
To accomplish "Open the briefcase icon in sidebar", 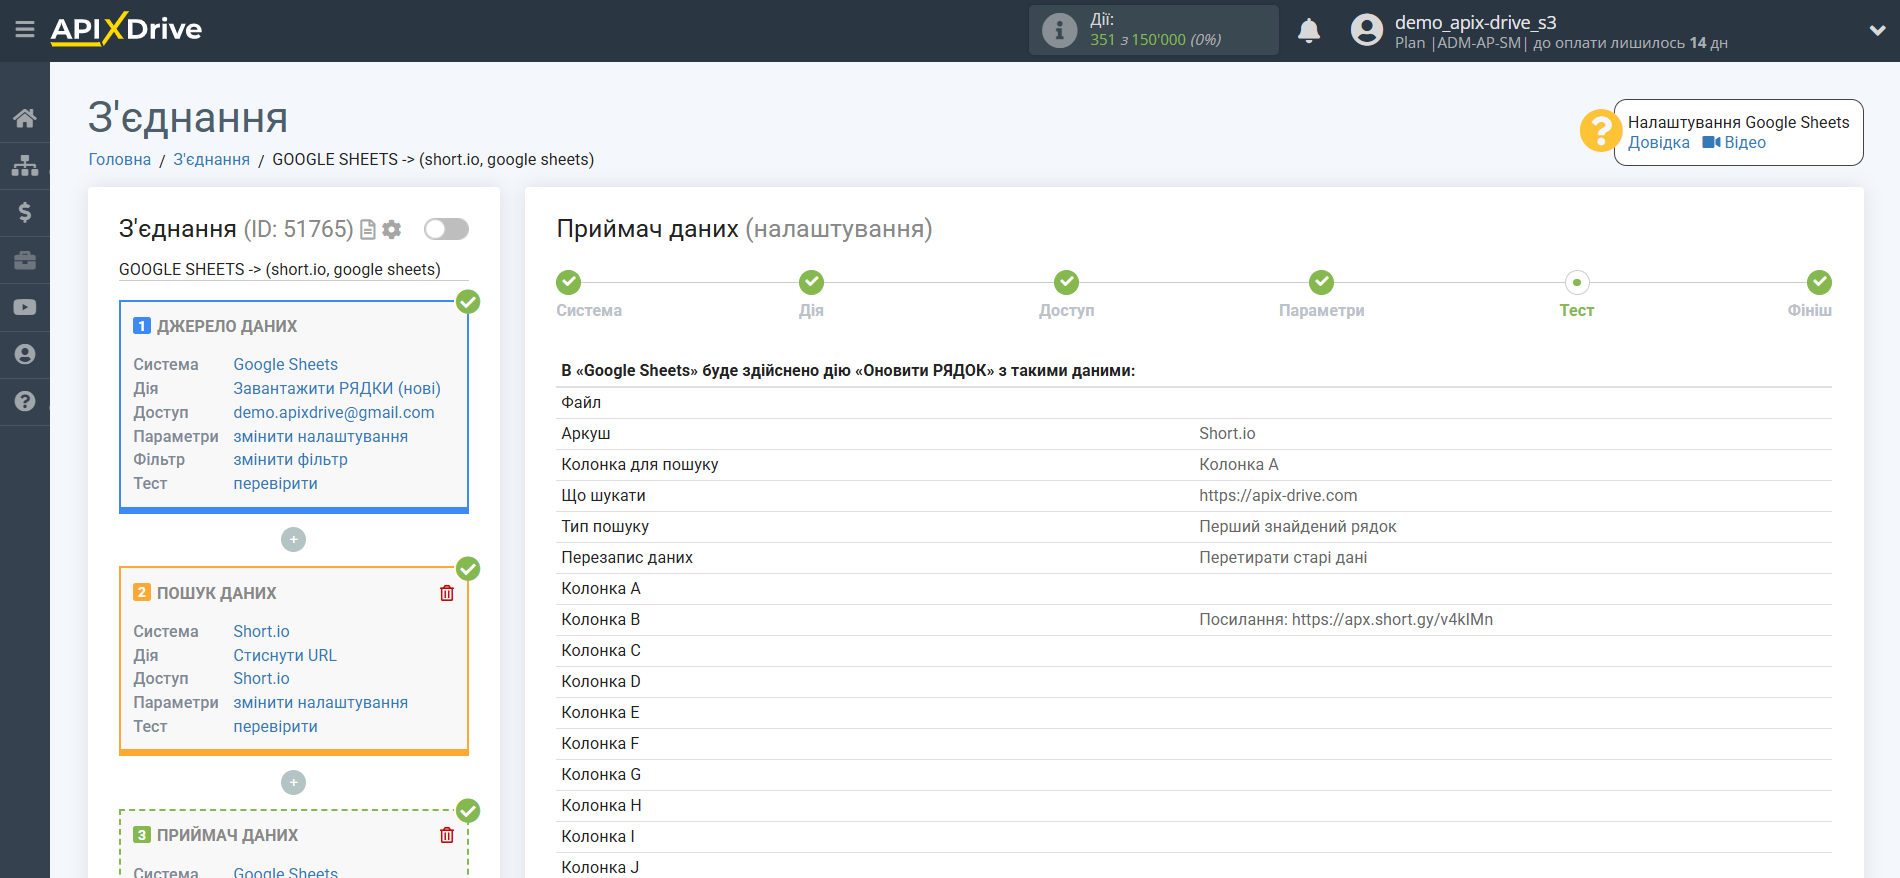I will (25, 260).
